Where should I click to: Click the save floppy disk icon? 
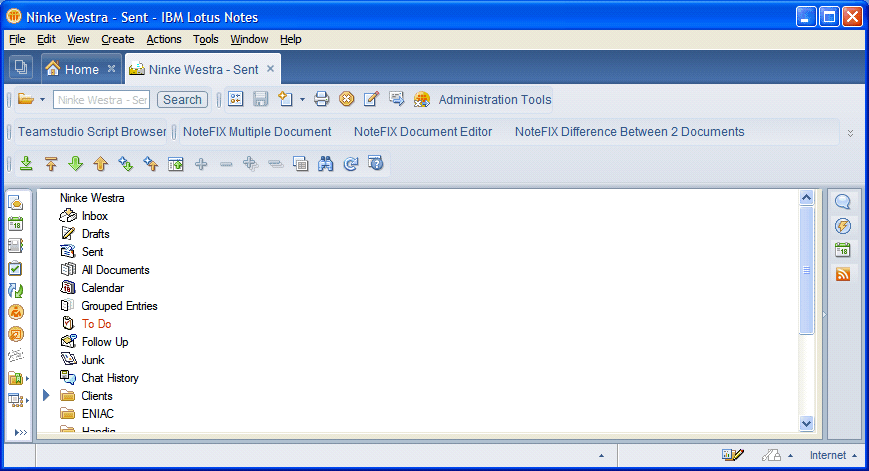[x=260, y=99]
